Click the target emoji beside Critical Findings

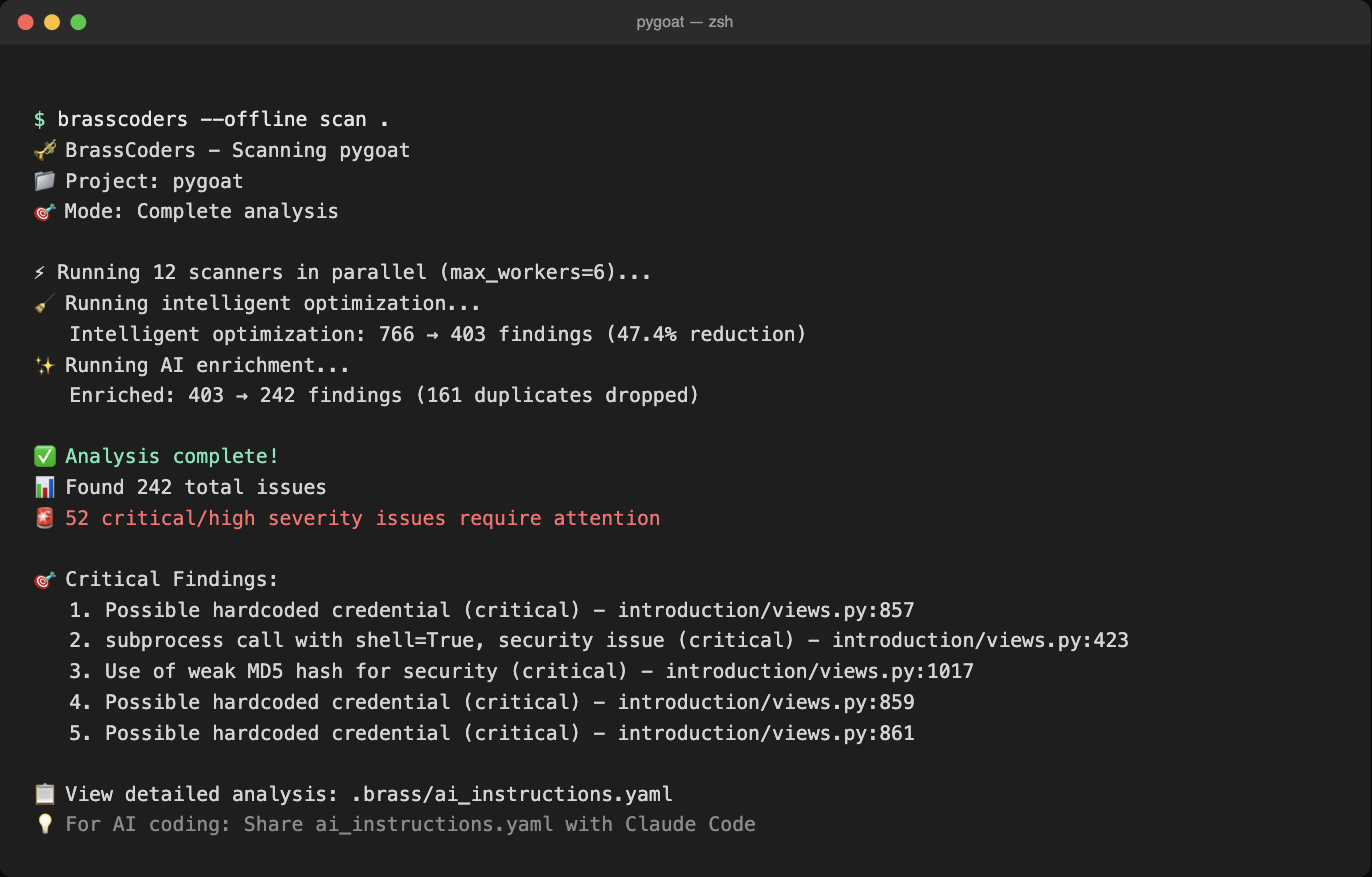click(x=44, y=580)
